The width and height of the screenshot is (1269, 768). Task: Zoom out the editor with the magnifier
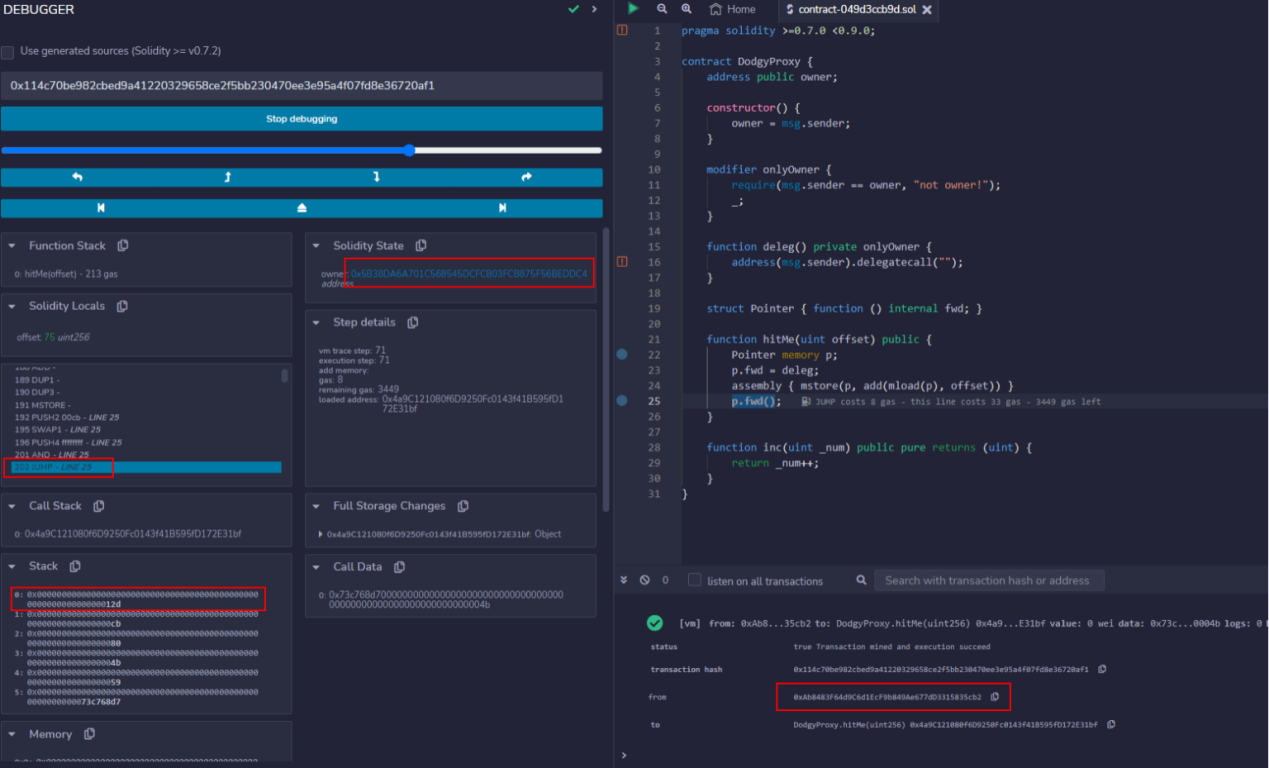(x=662, y=9)
